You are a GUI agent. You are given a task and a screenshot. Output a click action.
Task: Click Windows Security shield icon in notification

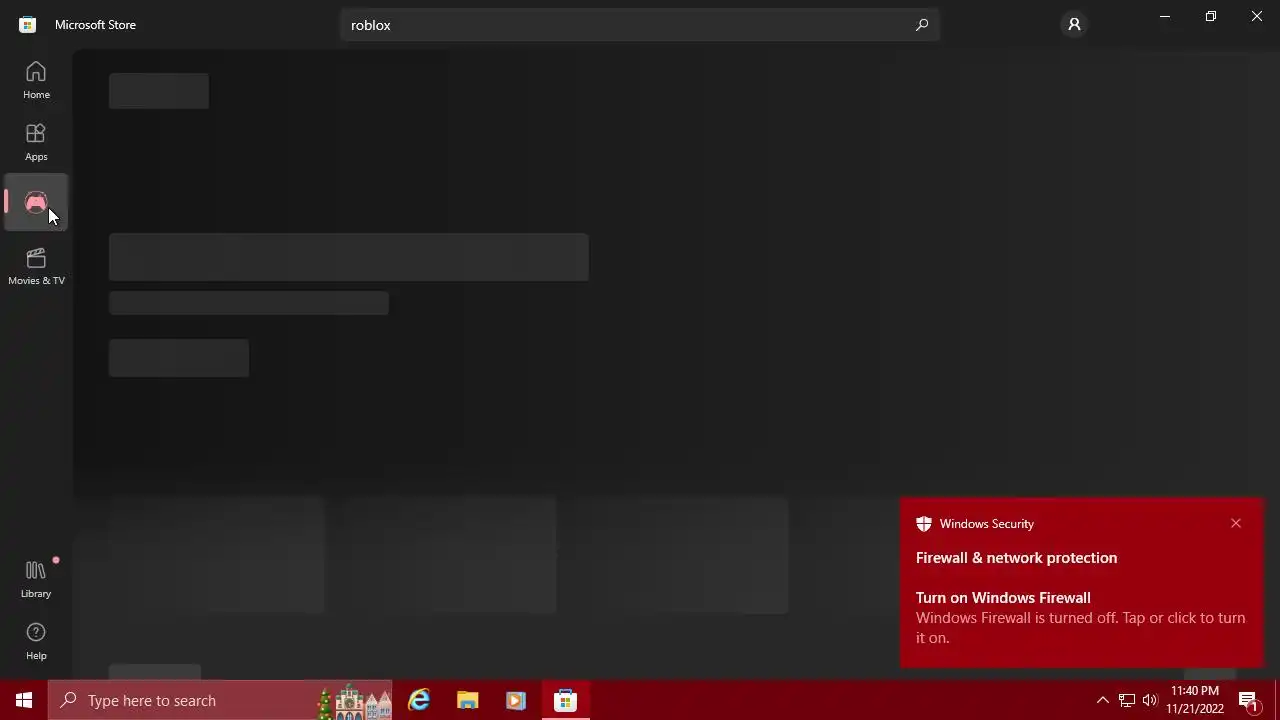[x=924, y=524]
